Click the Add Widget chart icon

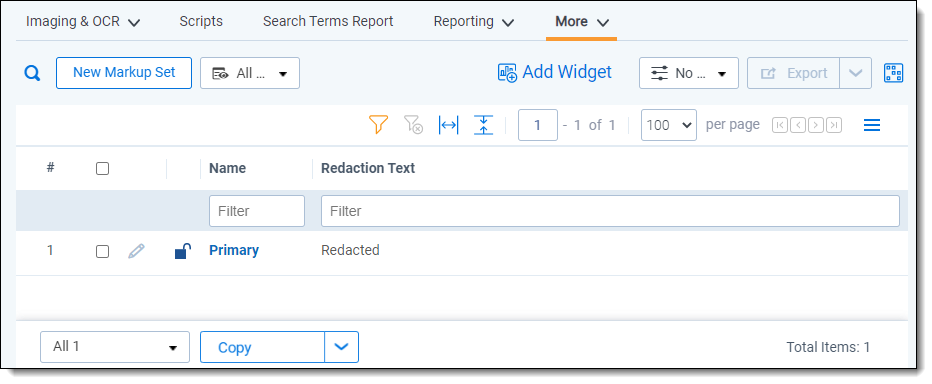coord(507,73)
